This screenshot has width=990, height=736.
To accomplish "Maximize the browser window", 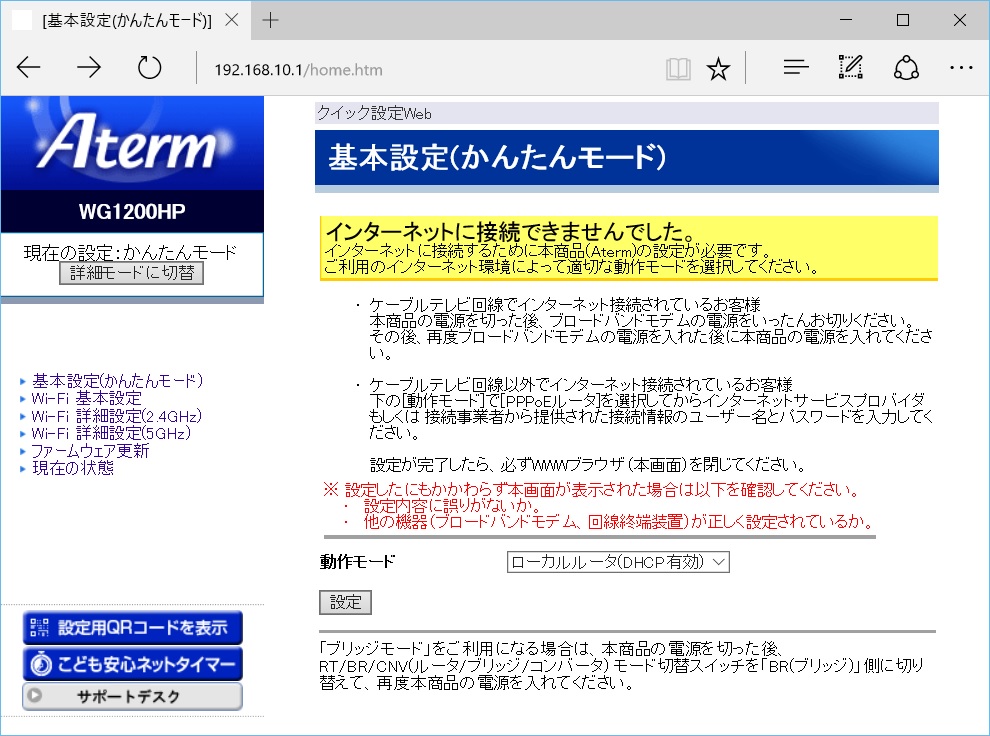I will pos(903,20).
